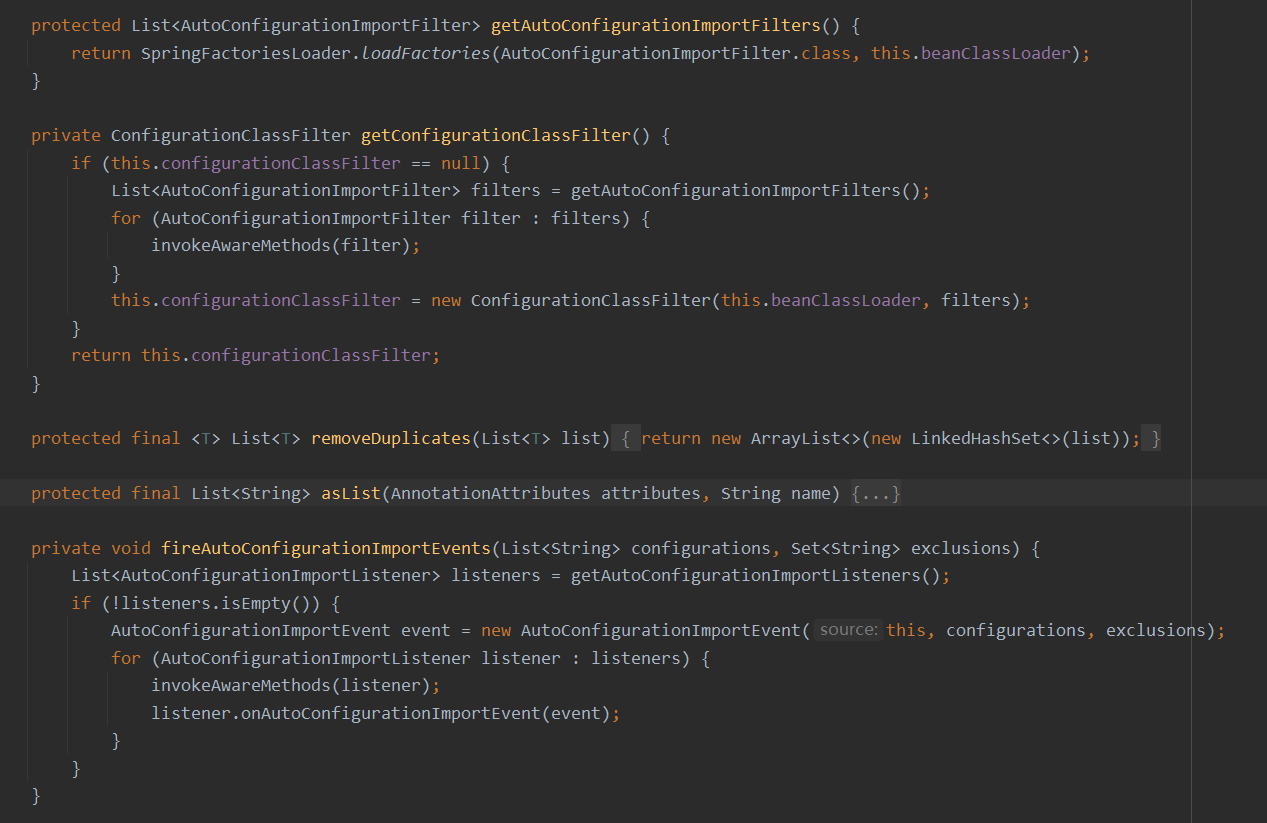Click the null keyword in if condition
Image resolution: width=1267 pixels, height=823 pixels.
point(460,163)
